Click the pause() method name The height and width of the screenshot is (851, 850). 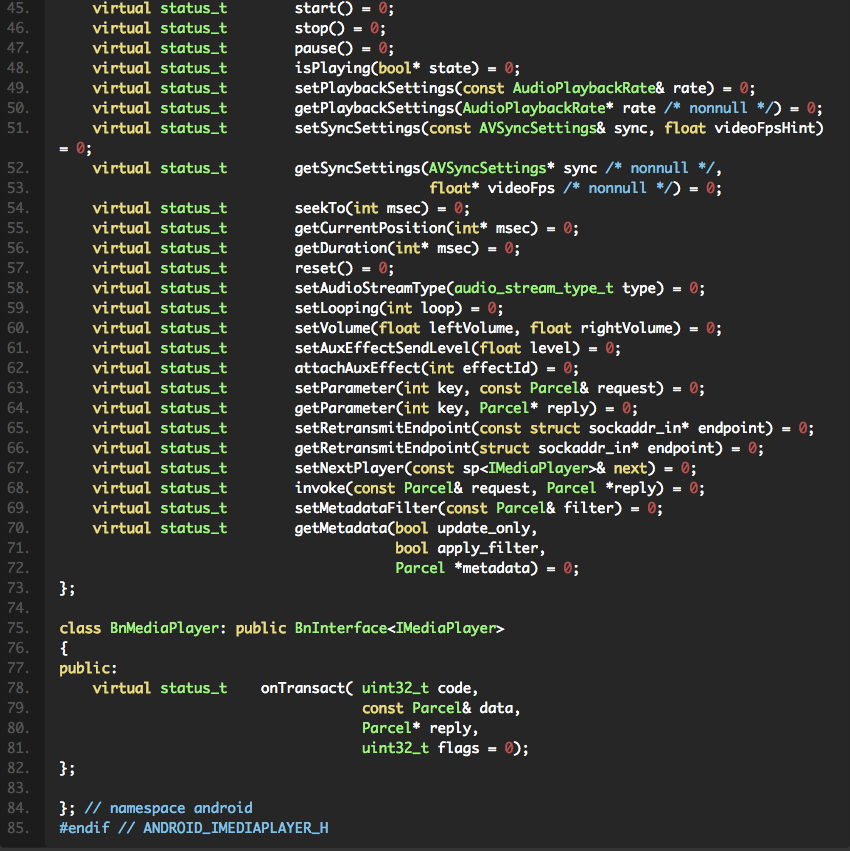click(323, 48)
